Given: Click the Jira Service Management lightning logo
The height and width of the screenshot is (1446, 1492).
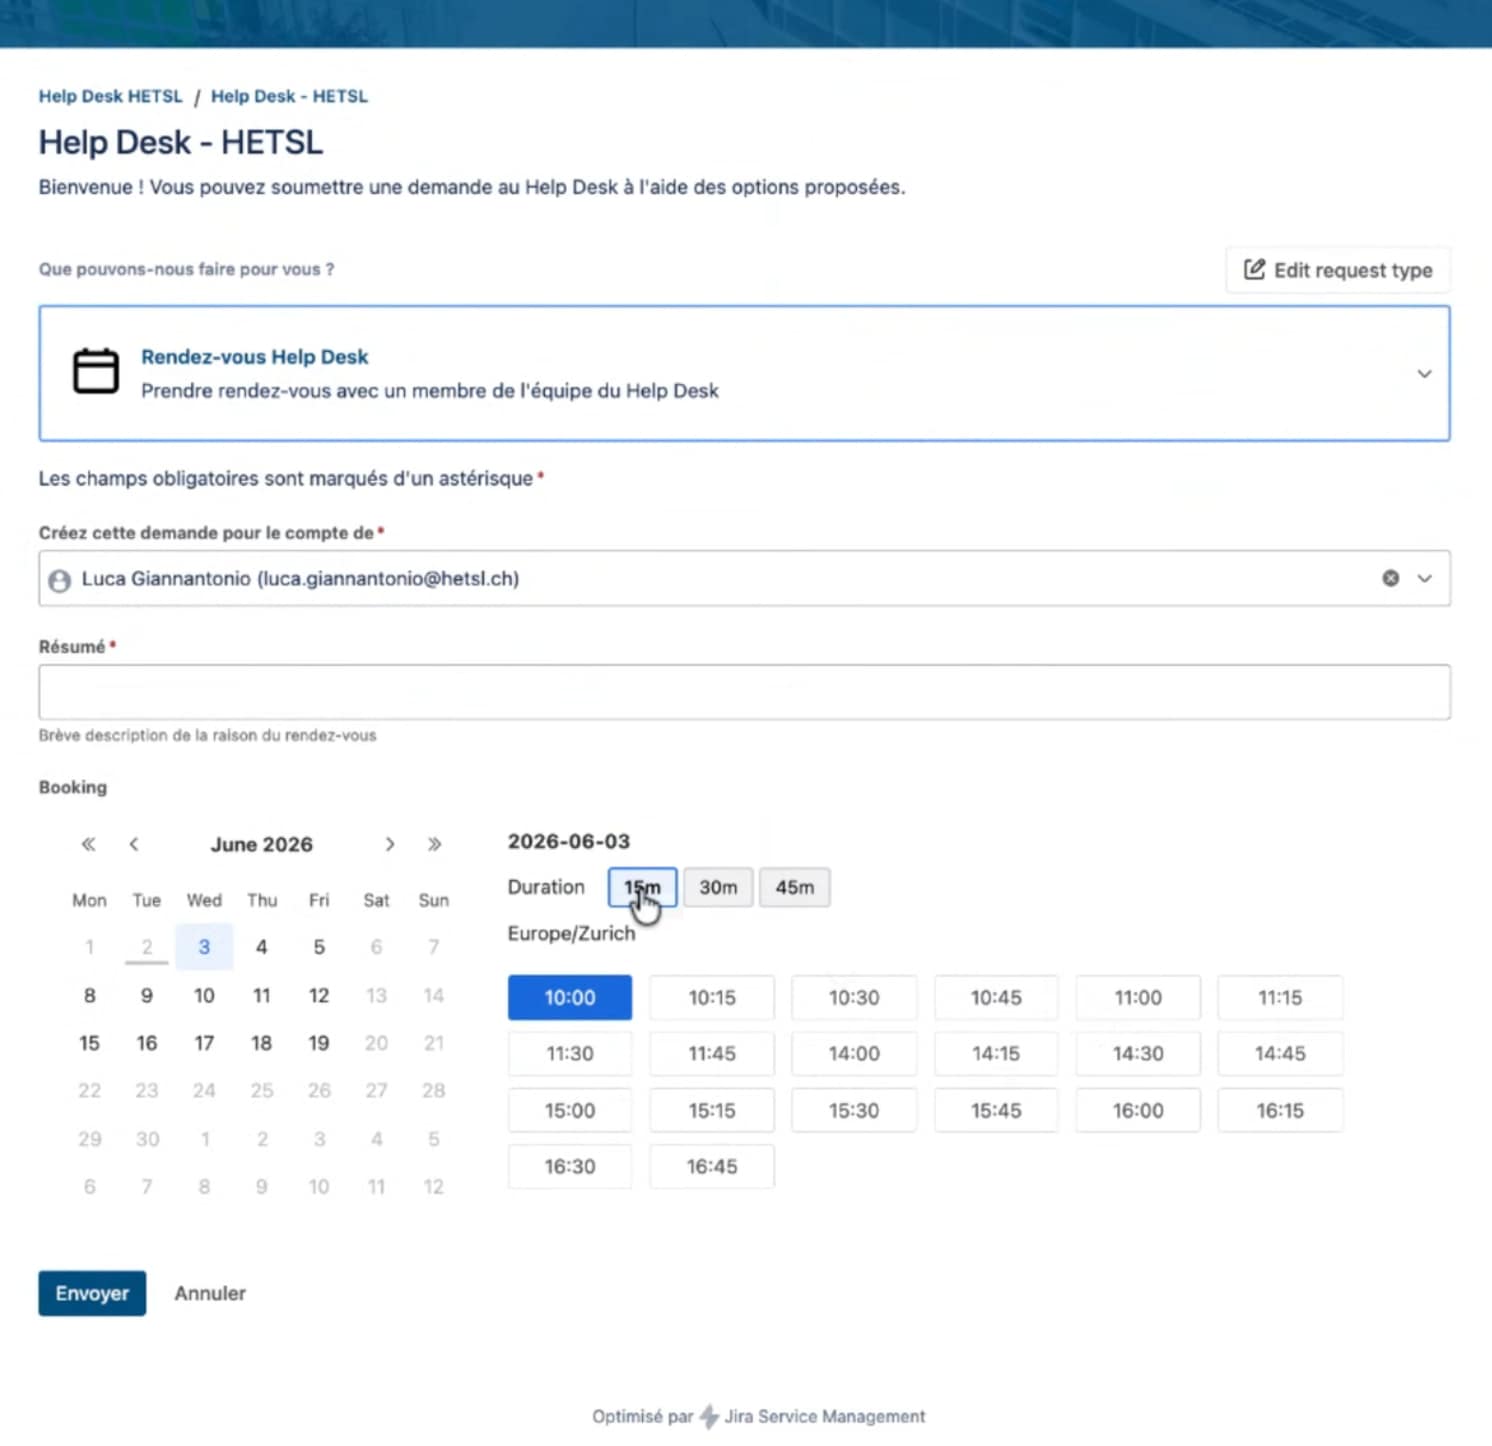Looking at the screenshot, I should click(x=709, y=1416).
